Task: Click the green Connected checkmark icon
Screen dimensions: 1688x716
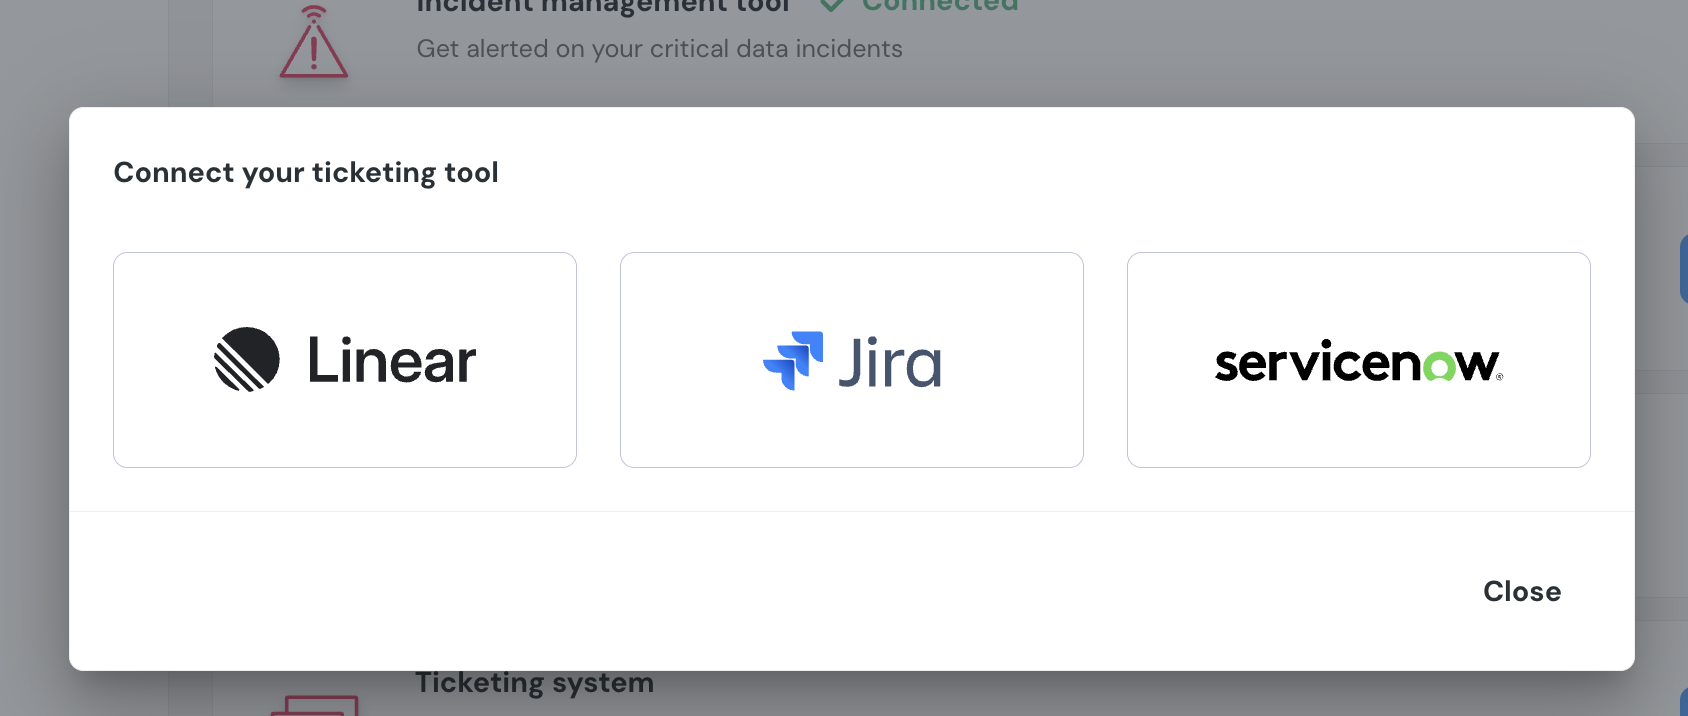Action: [832, 5]
